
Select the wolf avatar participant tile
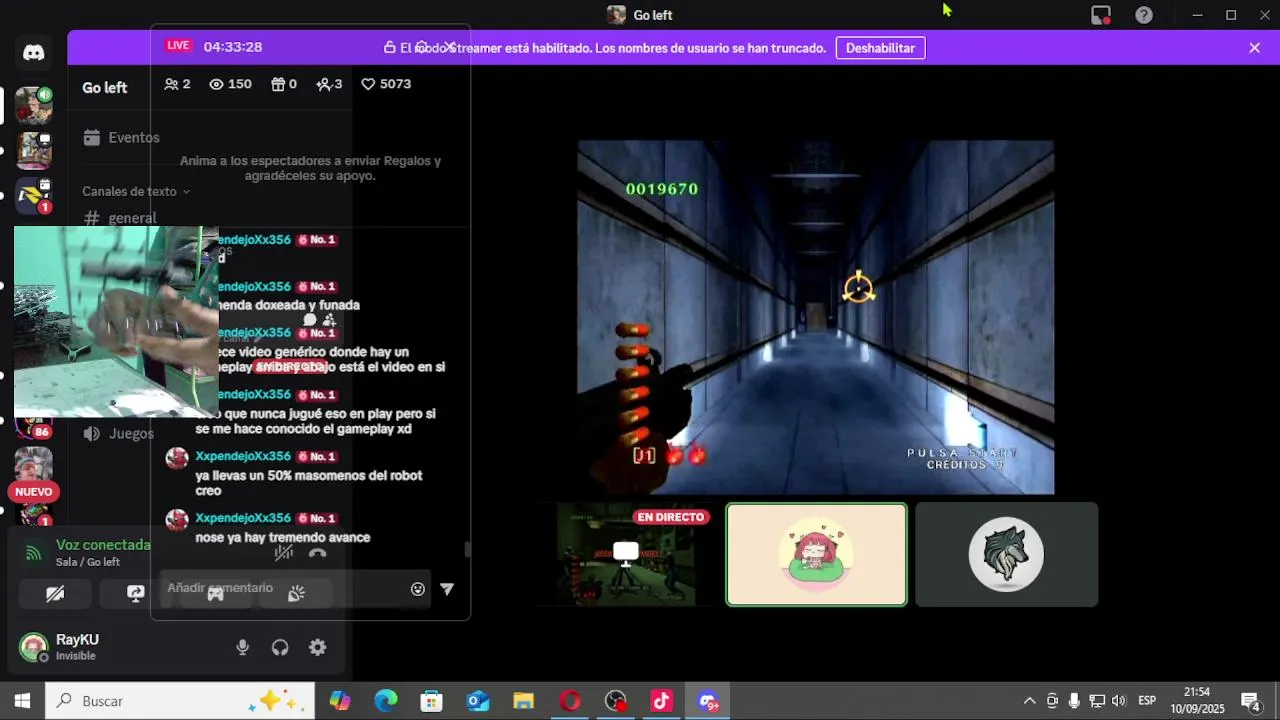(1006, 555)
